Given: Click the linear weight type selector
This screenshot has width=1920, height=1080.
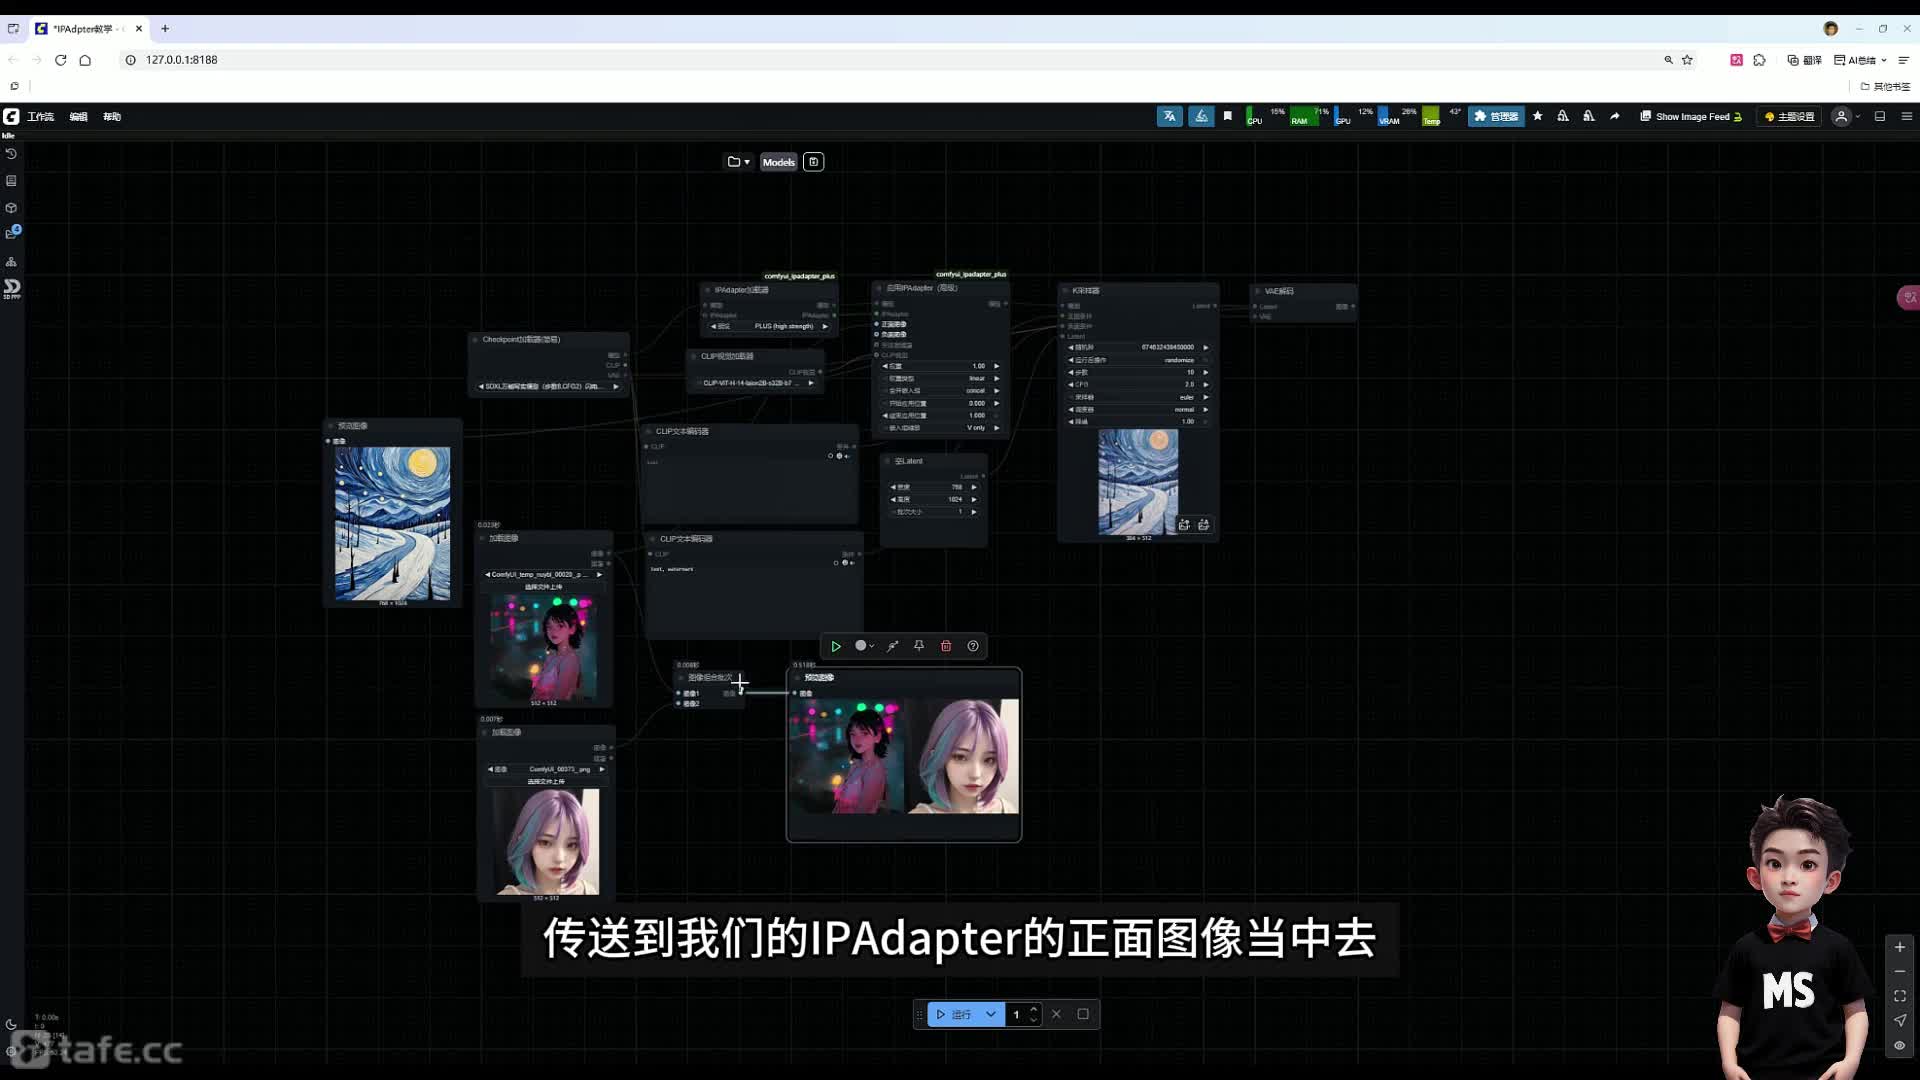Looking at the screenshot, I should [x=941, y=379].
